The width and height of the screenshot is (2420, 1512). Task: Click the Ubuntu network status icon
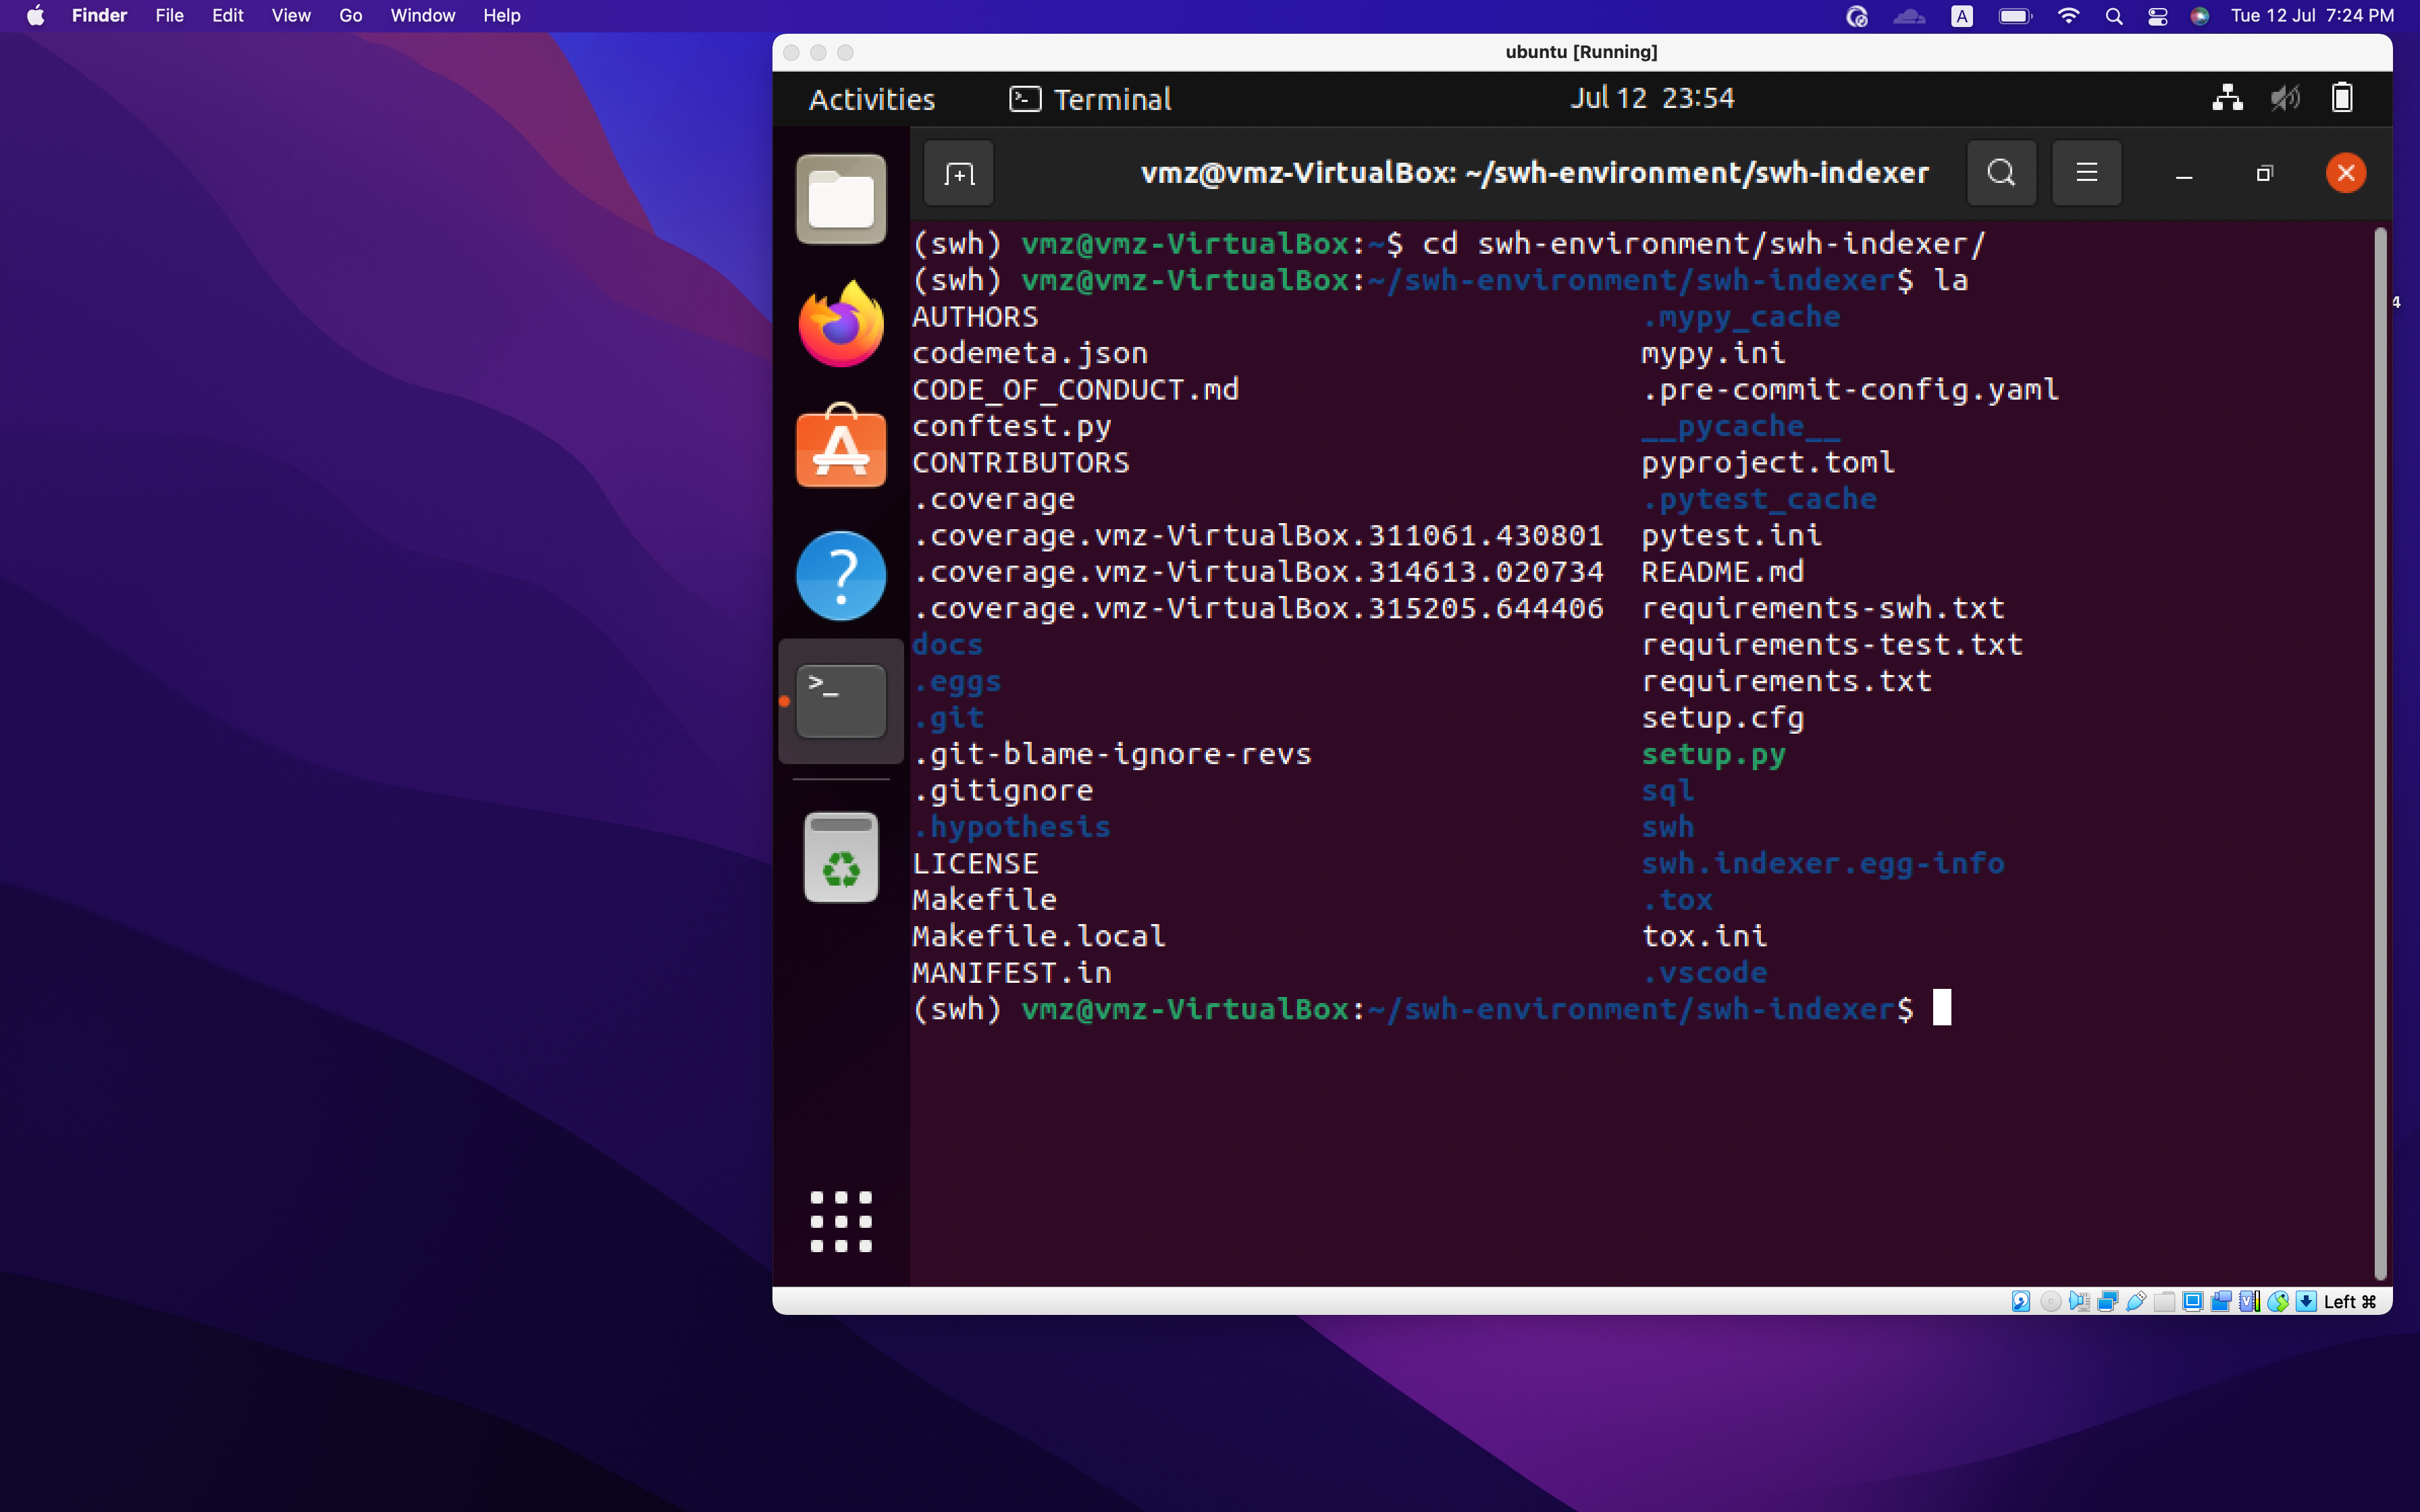point(2227,98)
